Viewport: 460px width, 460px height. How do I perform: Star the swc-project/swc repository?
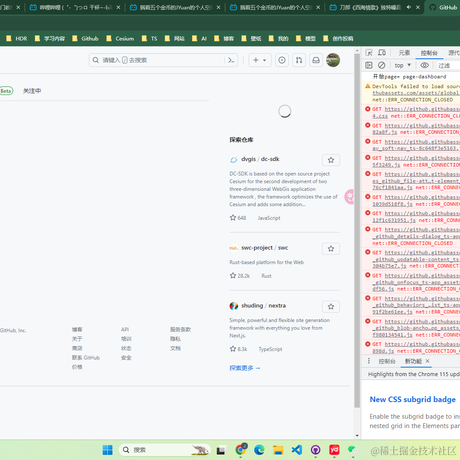click(331, 249)
